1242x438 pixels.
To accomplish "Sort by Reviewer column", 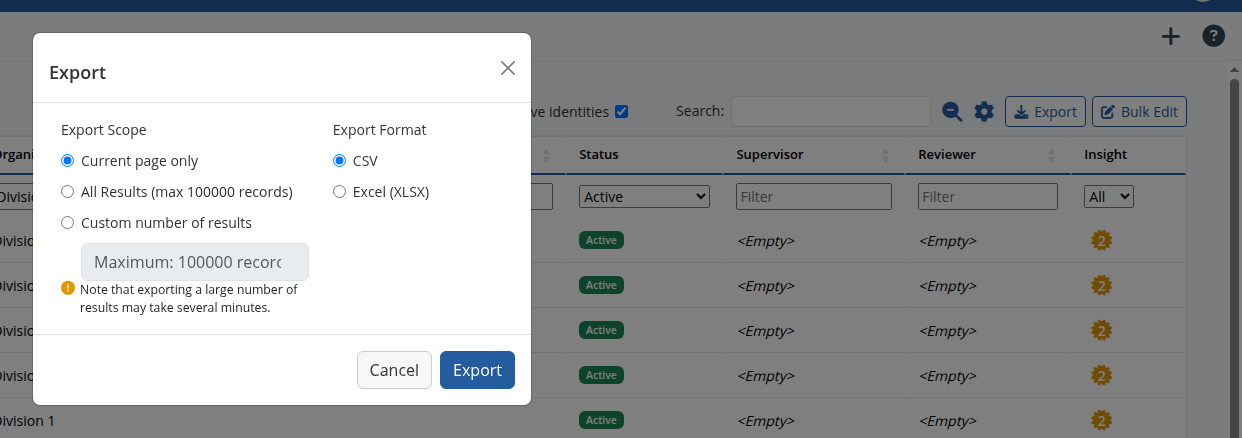I will (947, 155).
